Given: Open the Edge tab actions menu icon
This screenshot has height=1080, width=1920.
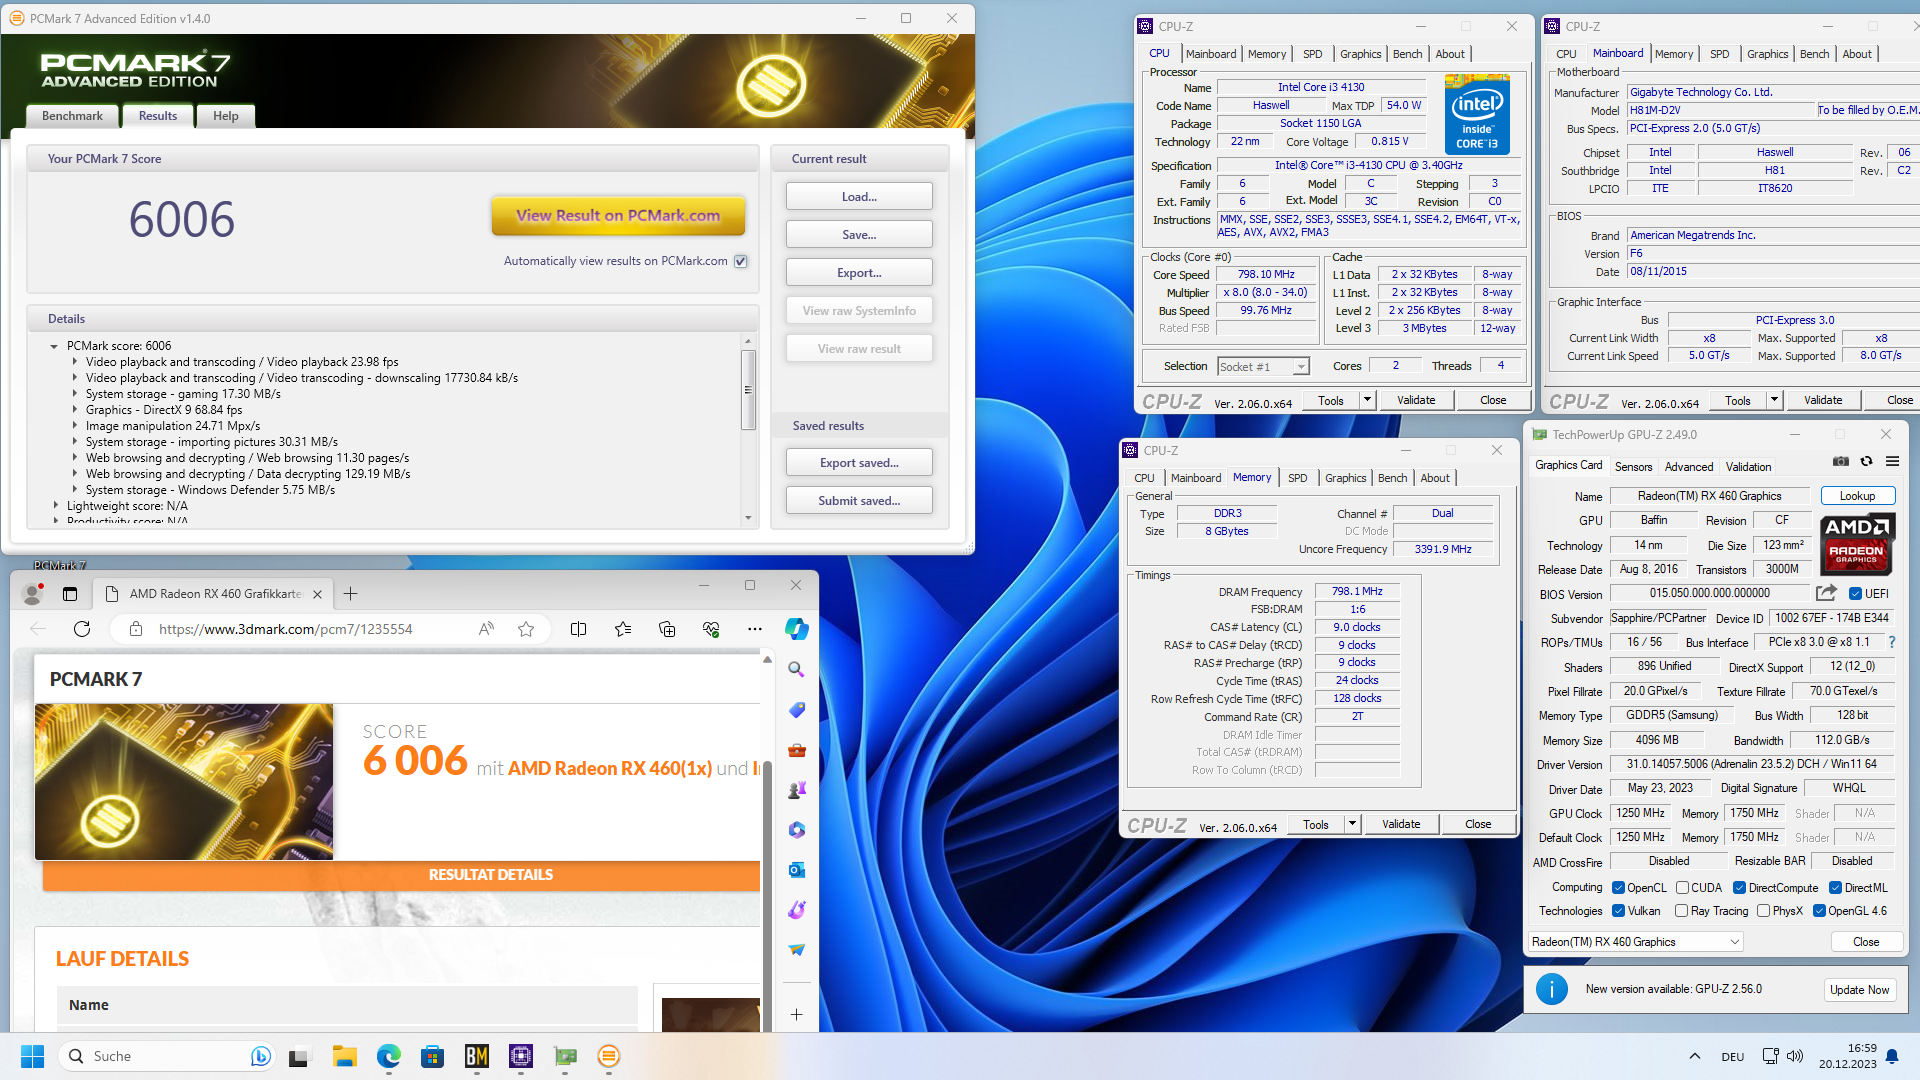Looking at the screenshot, I should click(70, 593).
